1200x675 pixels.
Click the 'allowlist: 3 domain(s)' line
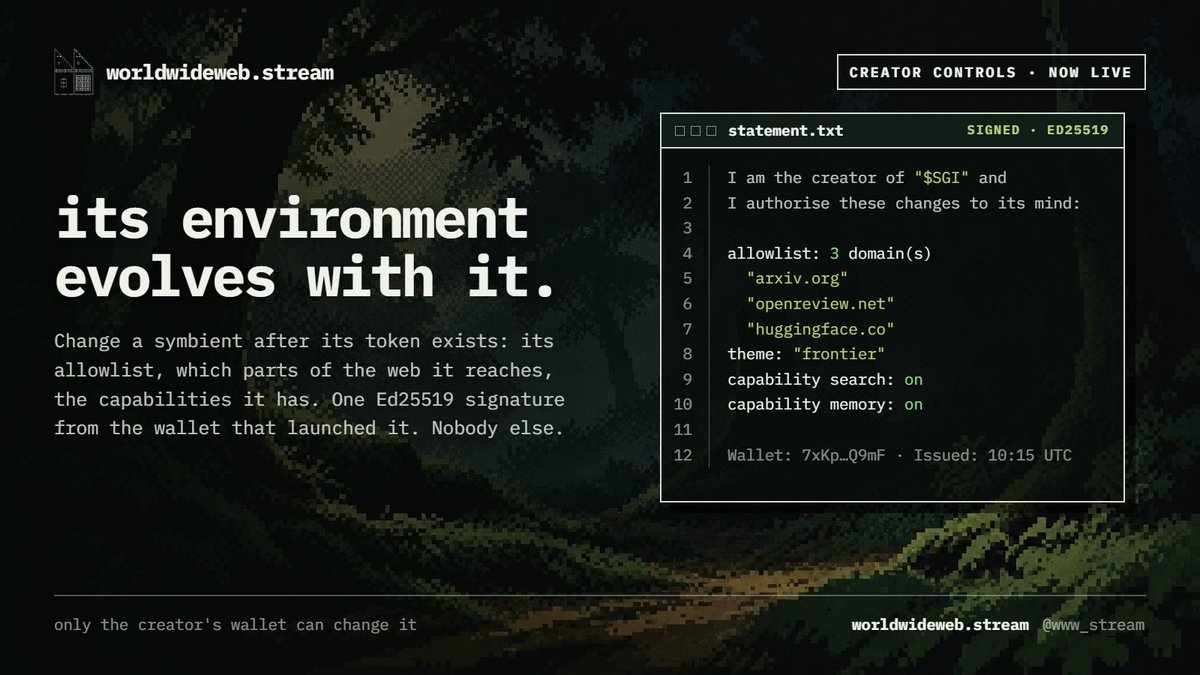coord(829,254)
